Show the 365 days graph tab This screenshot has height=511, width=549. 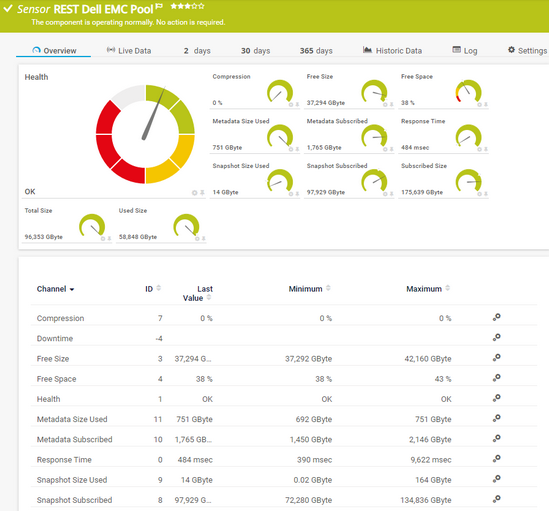tap(316, 51)
